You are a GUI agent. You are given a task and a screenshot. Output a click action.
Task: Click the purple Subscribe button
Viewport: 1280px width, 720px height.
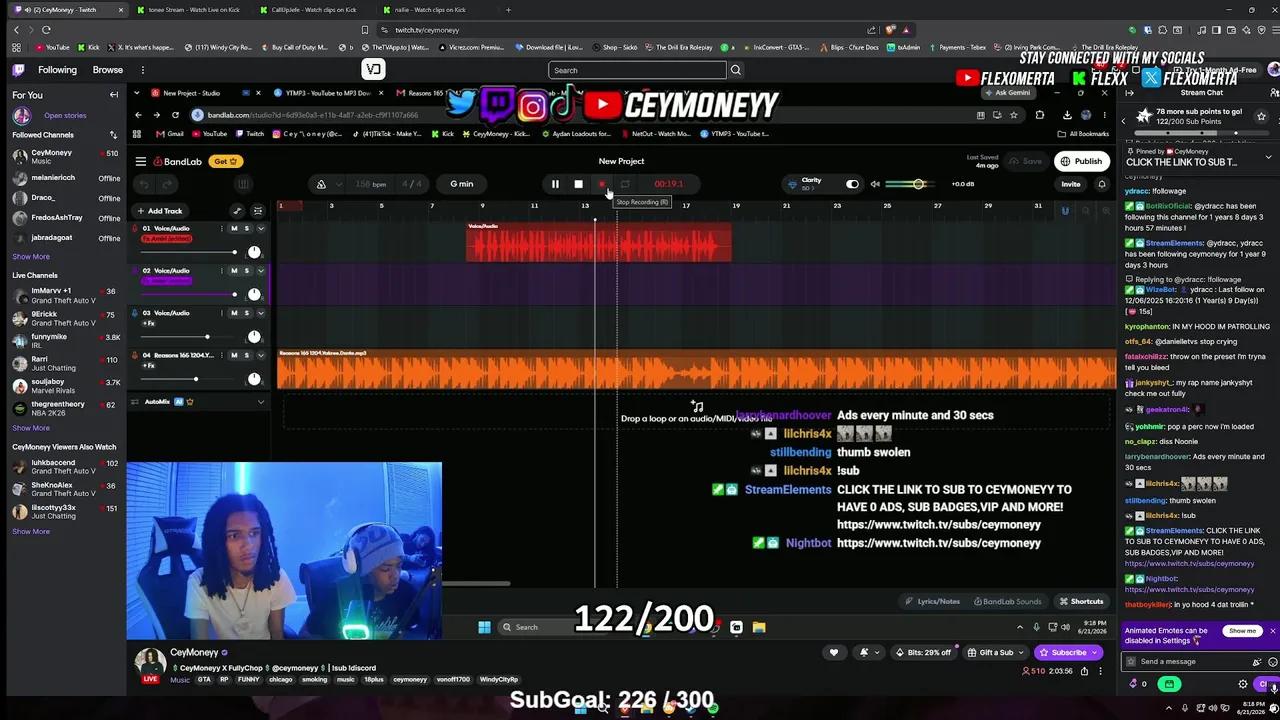[1068, 653]
